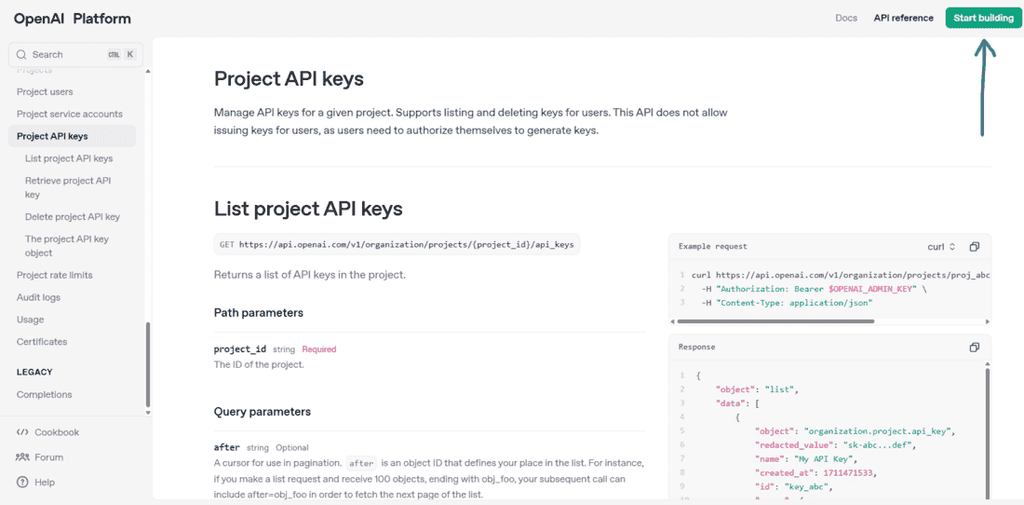Click sidebar scrollbar up arrow
The height and width of the screenshot is (505, 1024).
pyautogui.click(x=148, y=71)
